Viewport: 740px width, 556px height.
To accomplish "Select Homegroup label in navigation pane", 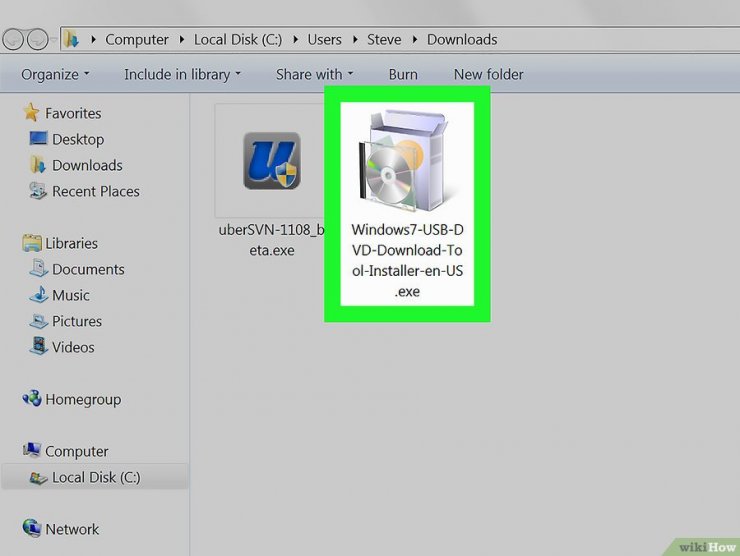I will [x=83, y=399].
